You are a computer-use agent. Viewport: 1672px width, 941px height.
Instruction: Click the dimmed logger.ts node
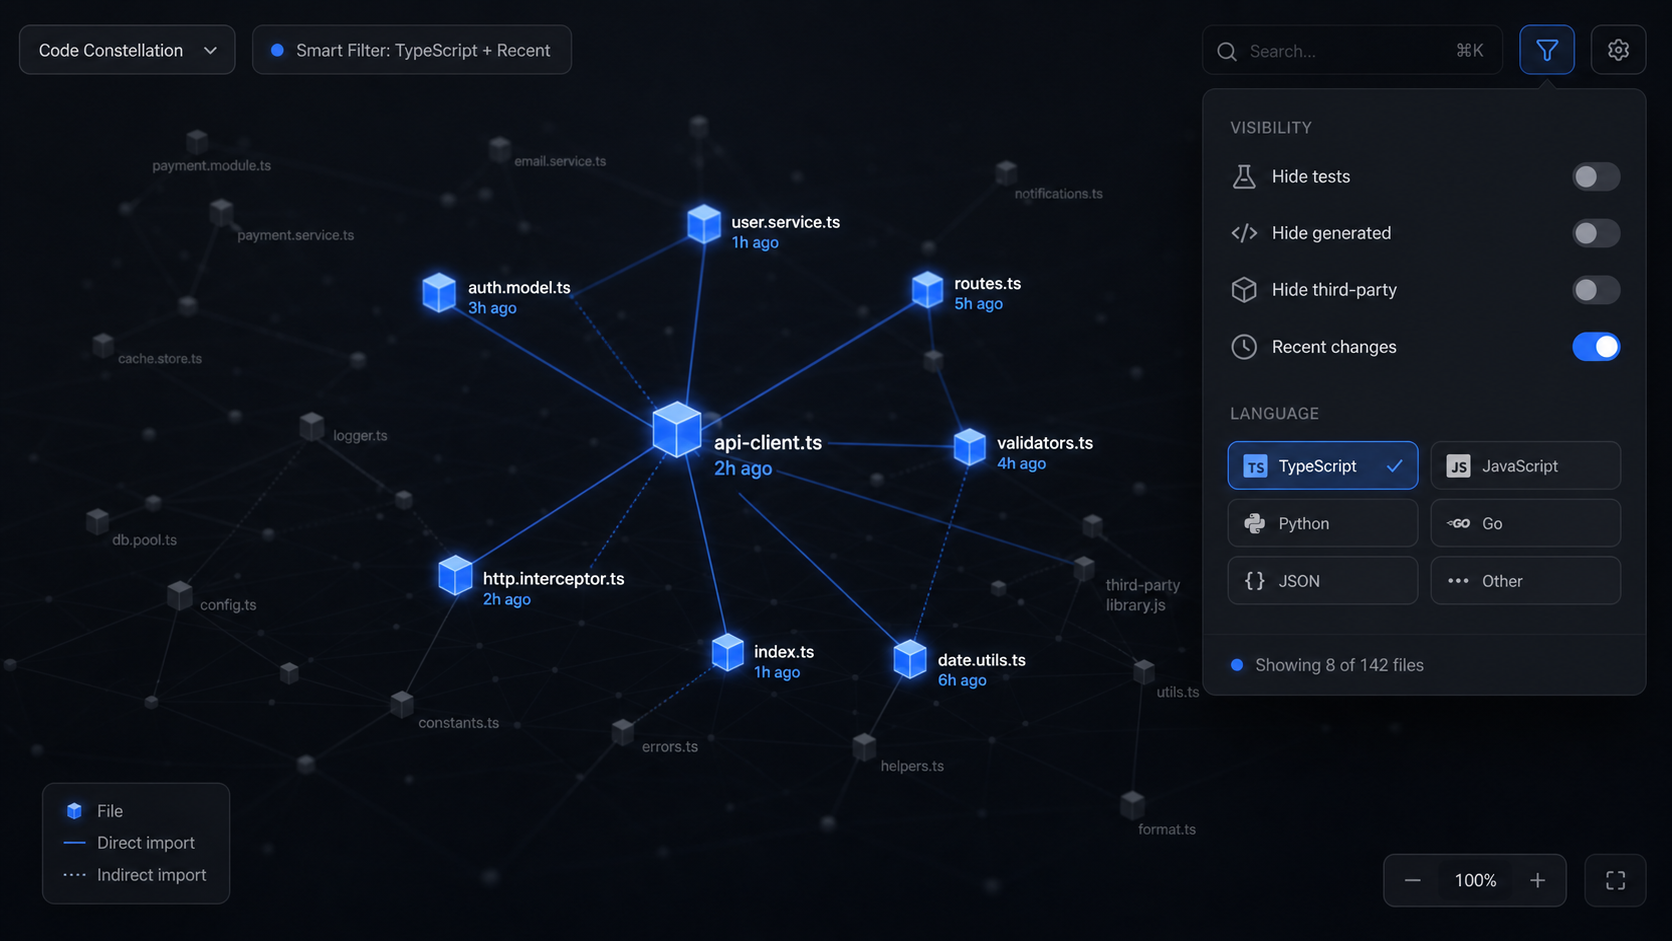click(x=312, y=427)
